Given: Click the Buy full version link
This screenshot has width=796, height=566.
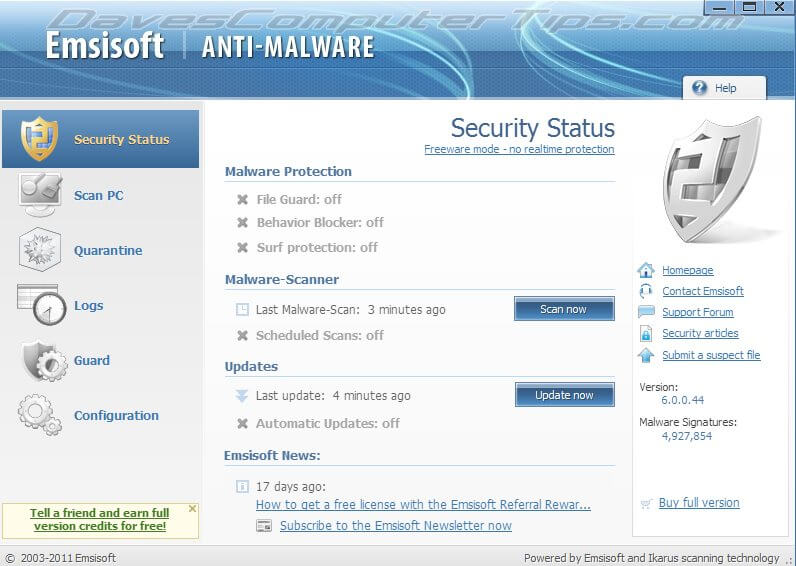Looking at the screenshot, I should coord(699,503).
